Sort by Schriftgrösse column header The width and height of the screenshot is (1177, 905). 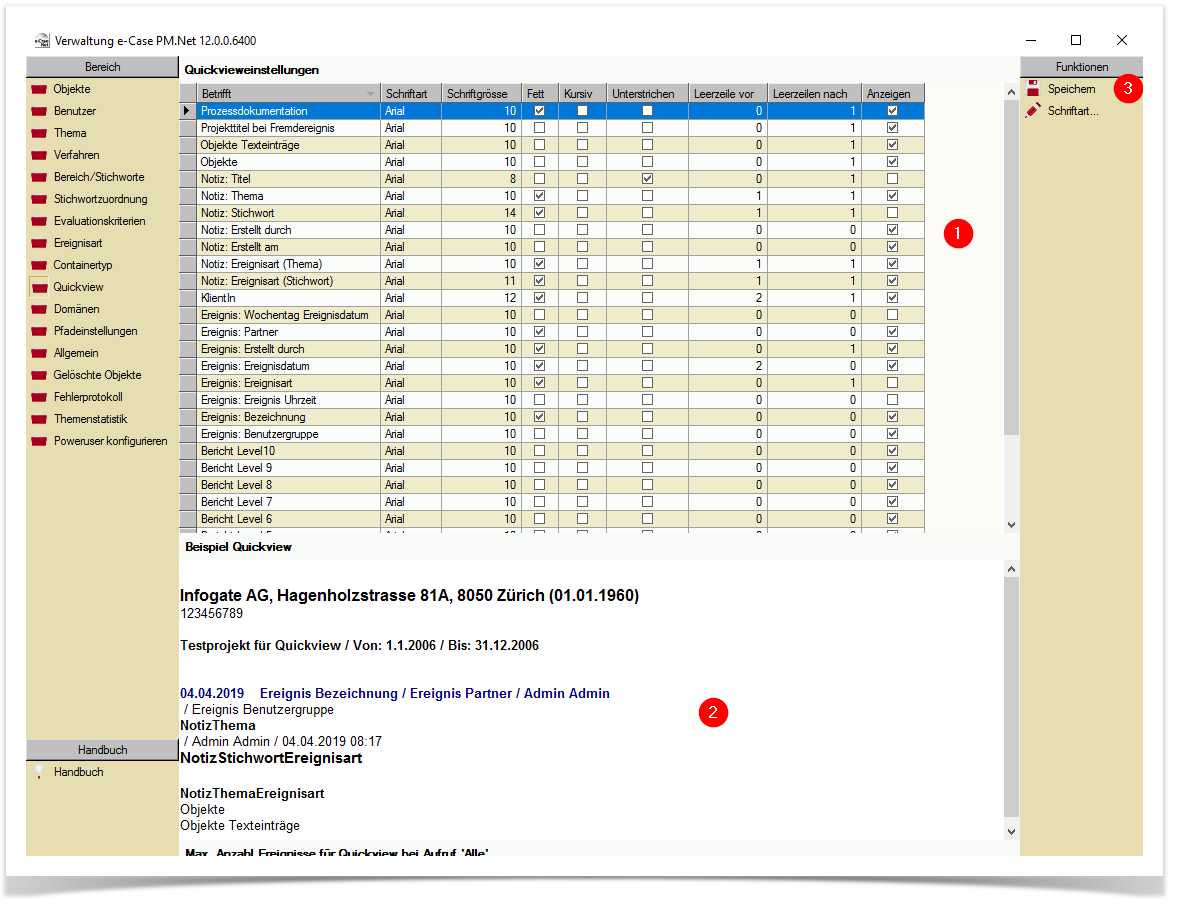(480, 94)
